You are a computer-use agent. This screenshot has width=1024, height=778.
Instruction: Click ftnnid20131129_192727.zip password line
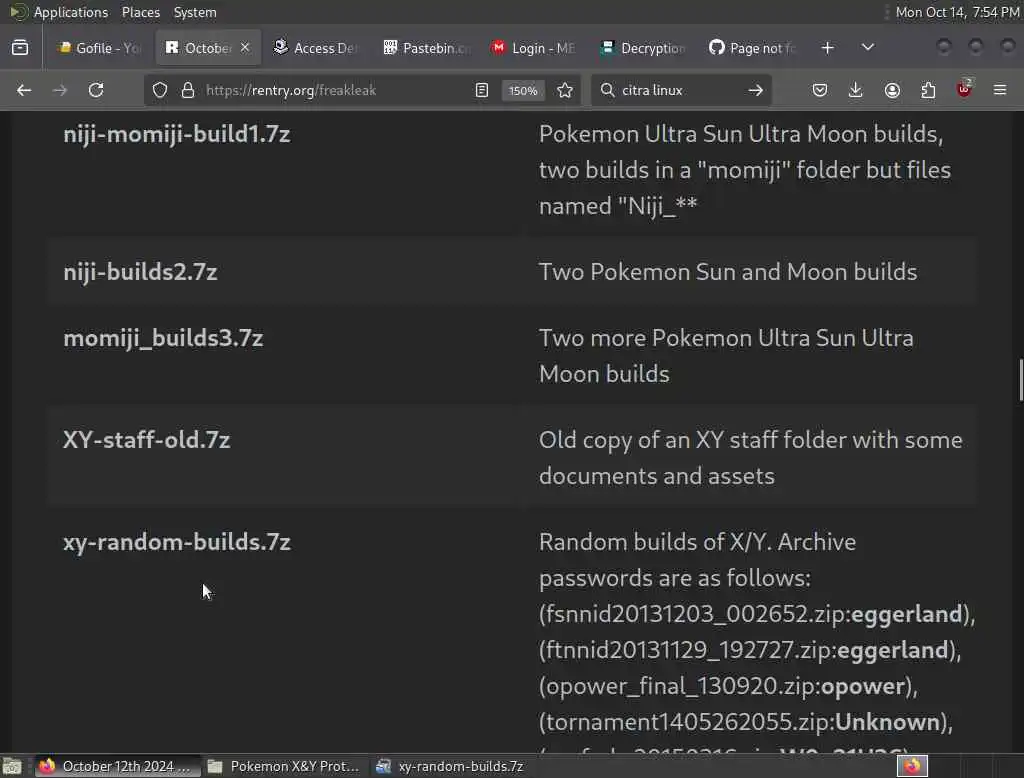click(750, 651)
